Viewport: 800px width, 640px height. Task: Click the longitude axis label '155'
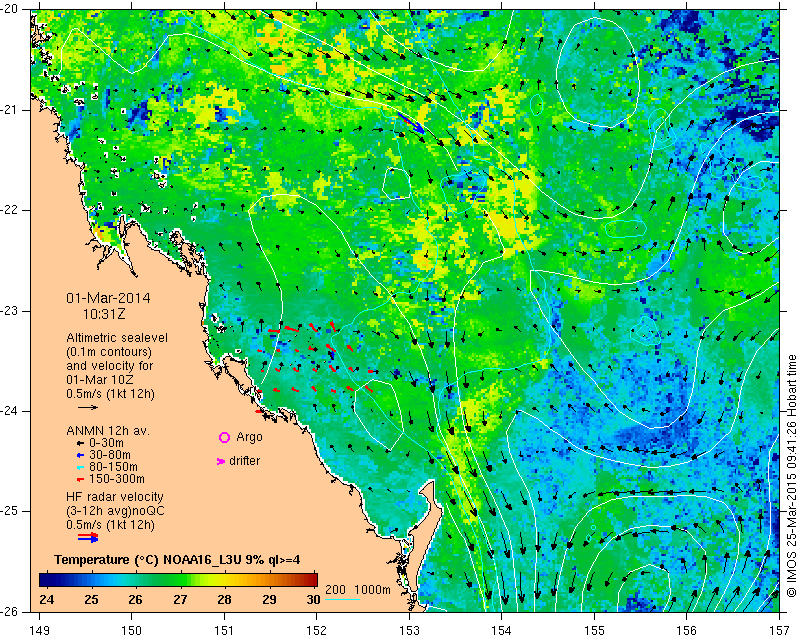click(594, 630)
